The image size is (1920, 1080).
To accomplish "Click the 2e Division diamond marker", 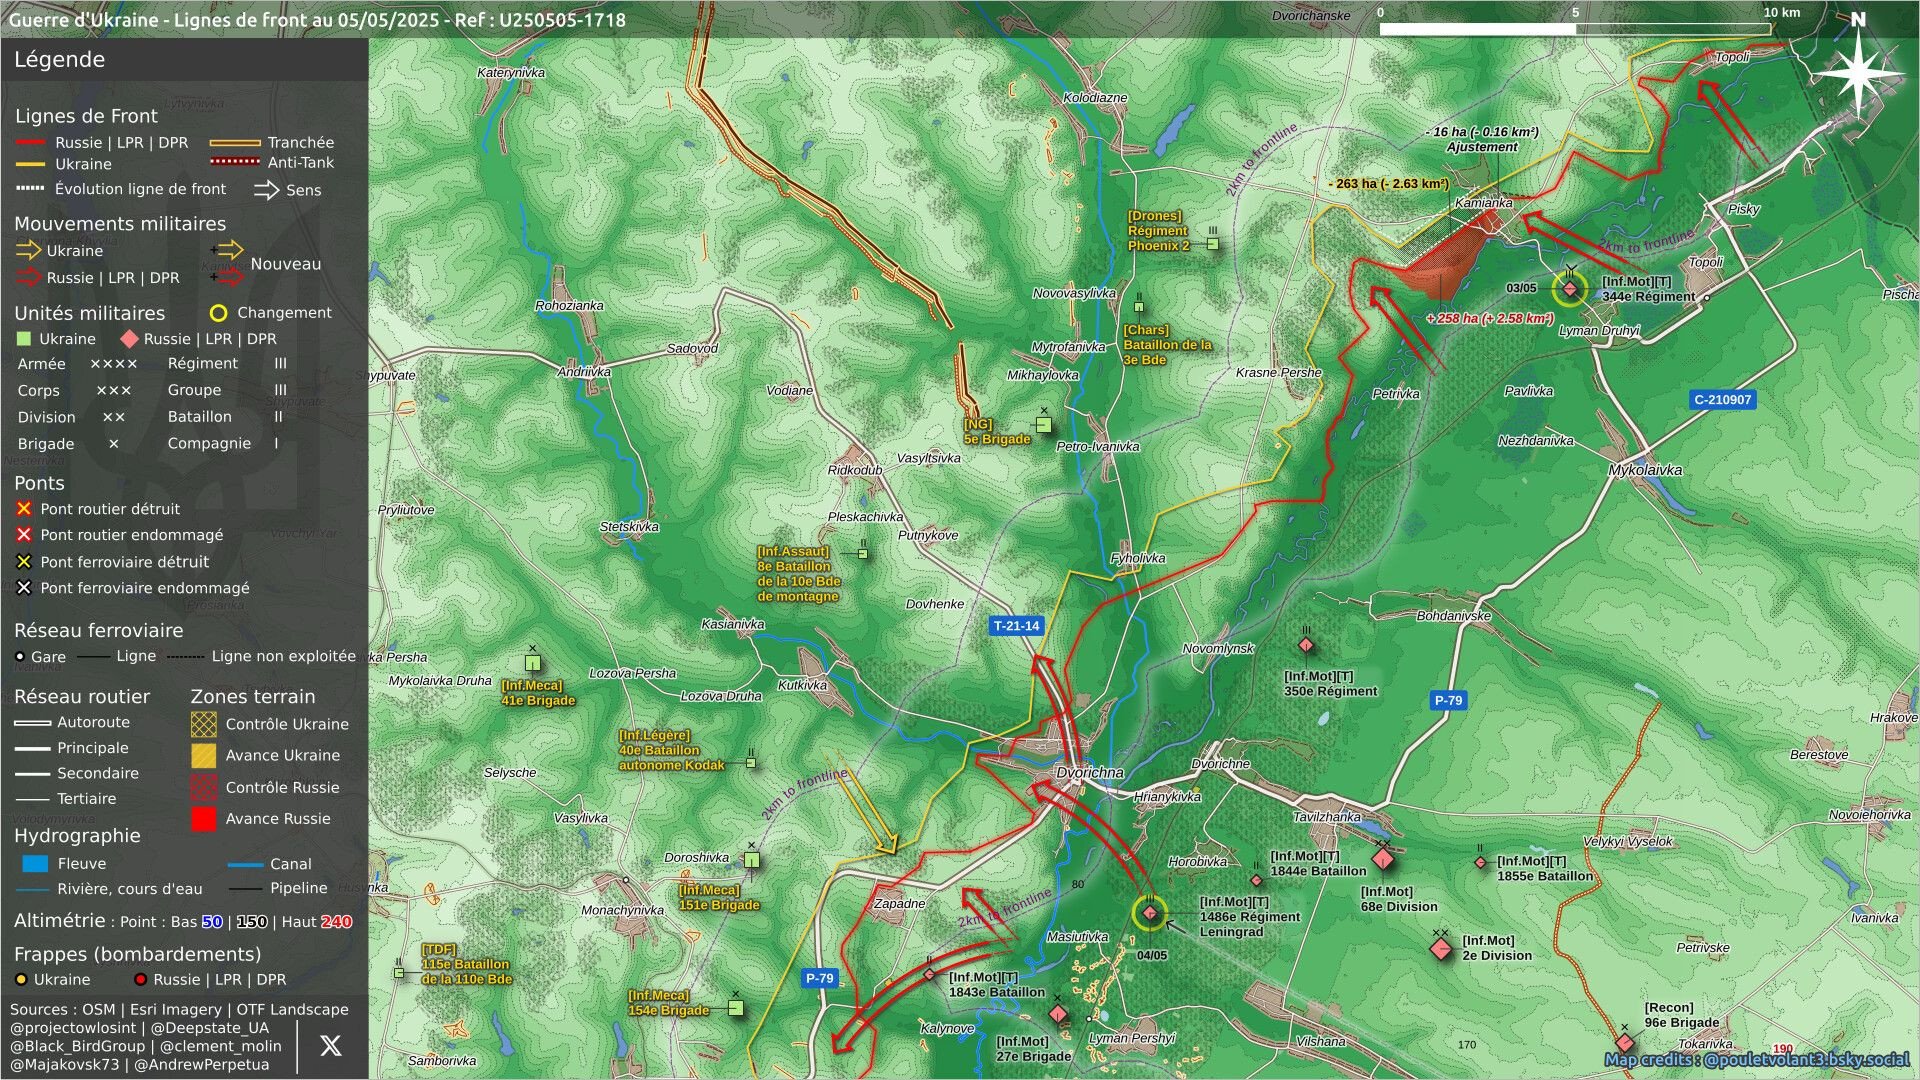I will [1440, 948].
